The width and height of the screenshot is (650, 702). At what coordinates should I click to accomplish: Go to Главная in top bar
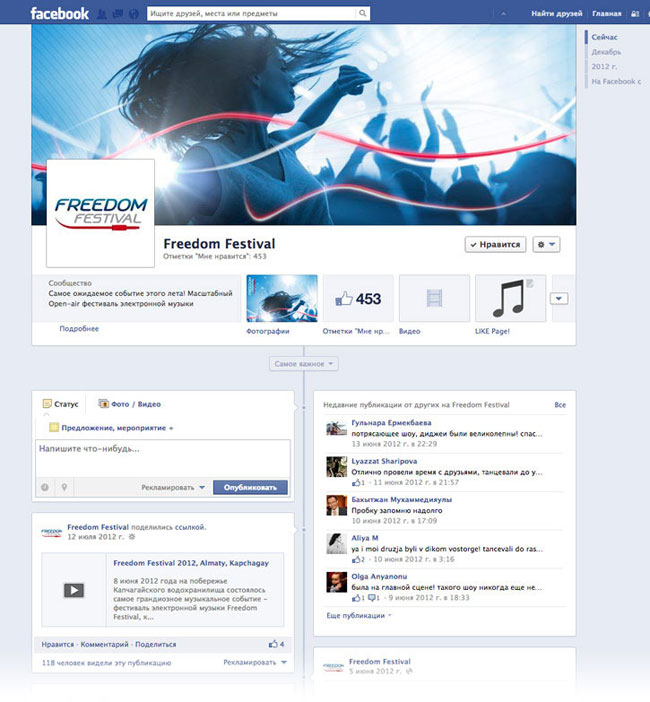pyautogui.click(x=607, y=13)
